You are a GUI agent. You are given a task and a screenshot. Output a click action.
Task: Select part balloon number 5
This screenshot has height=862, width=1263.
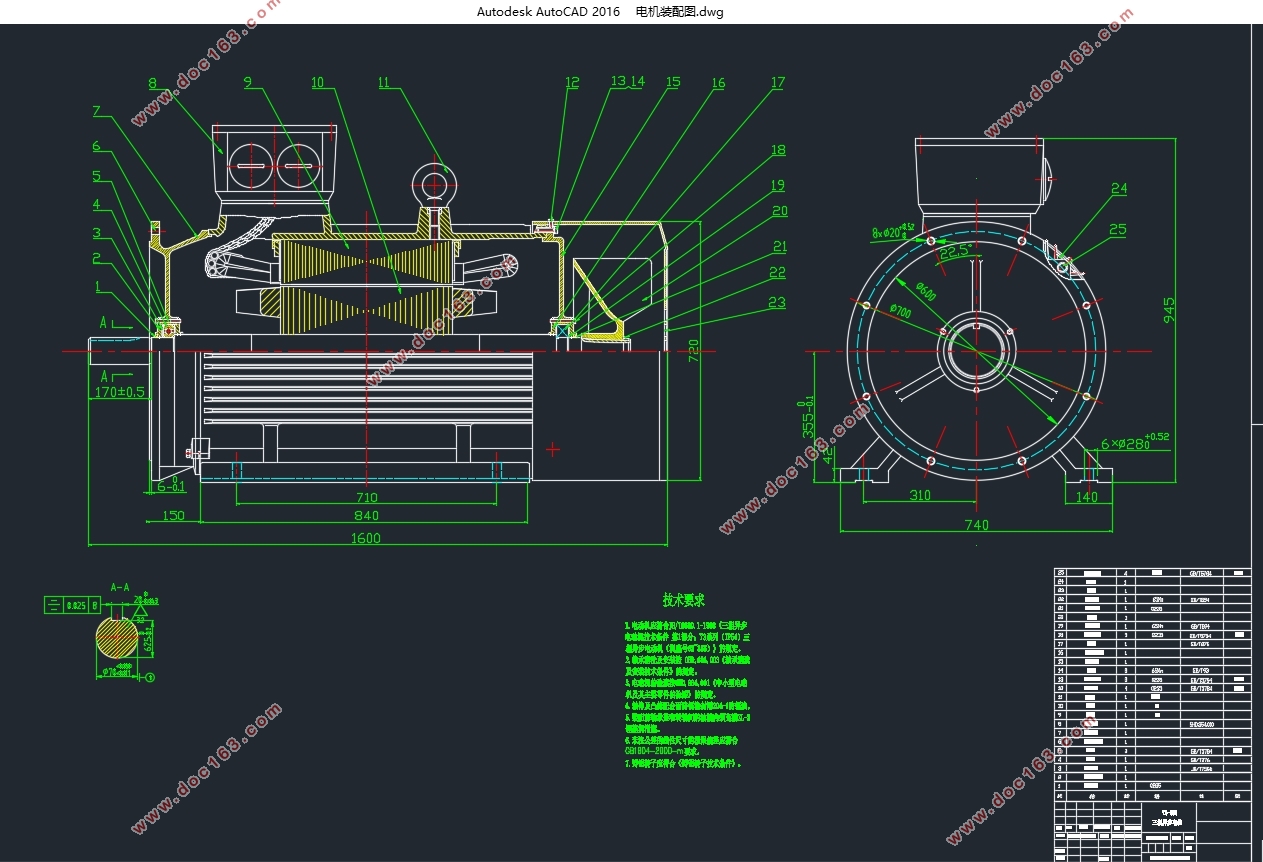point(97,176)
